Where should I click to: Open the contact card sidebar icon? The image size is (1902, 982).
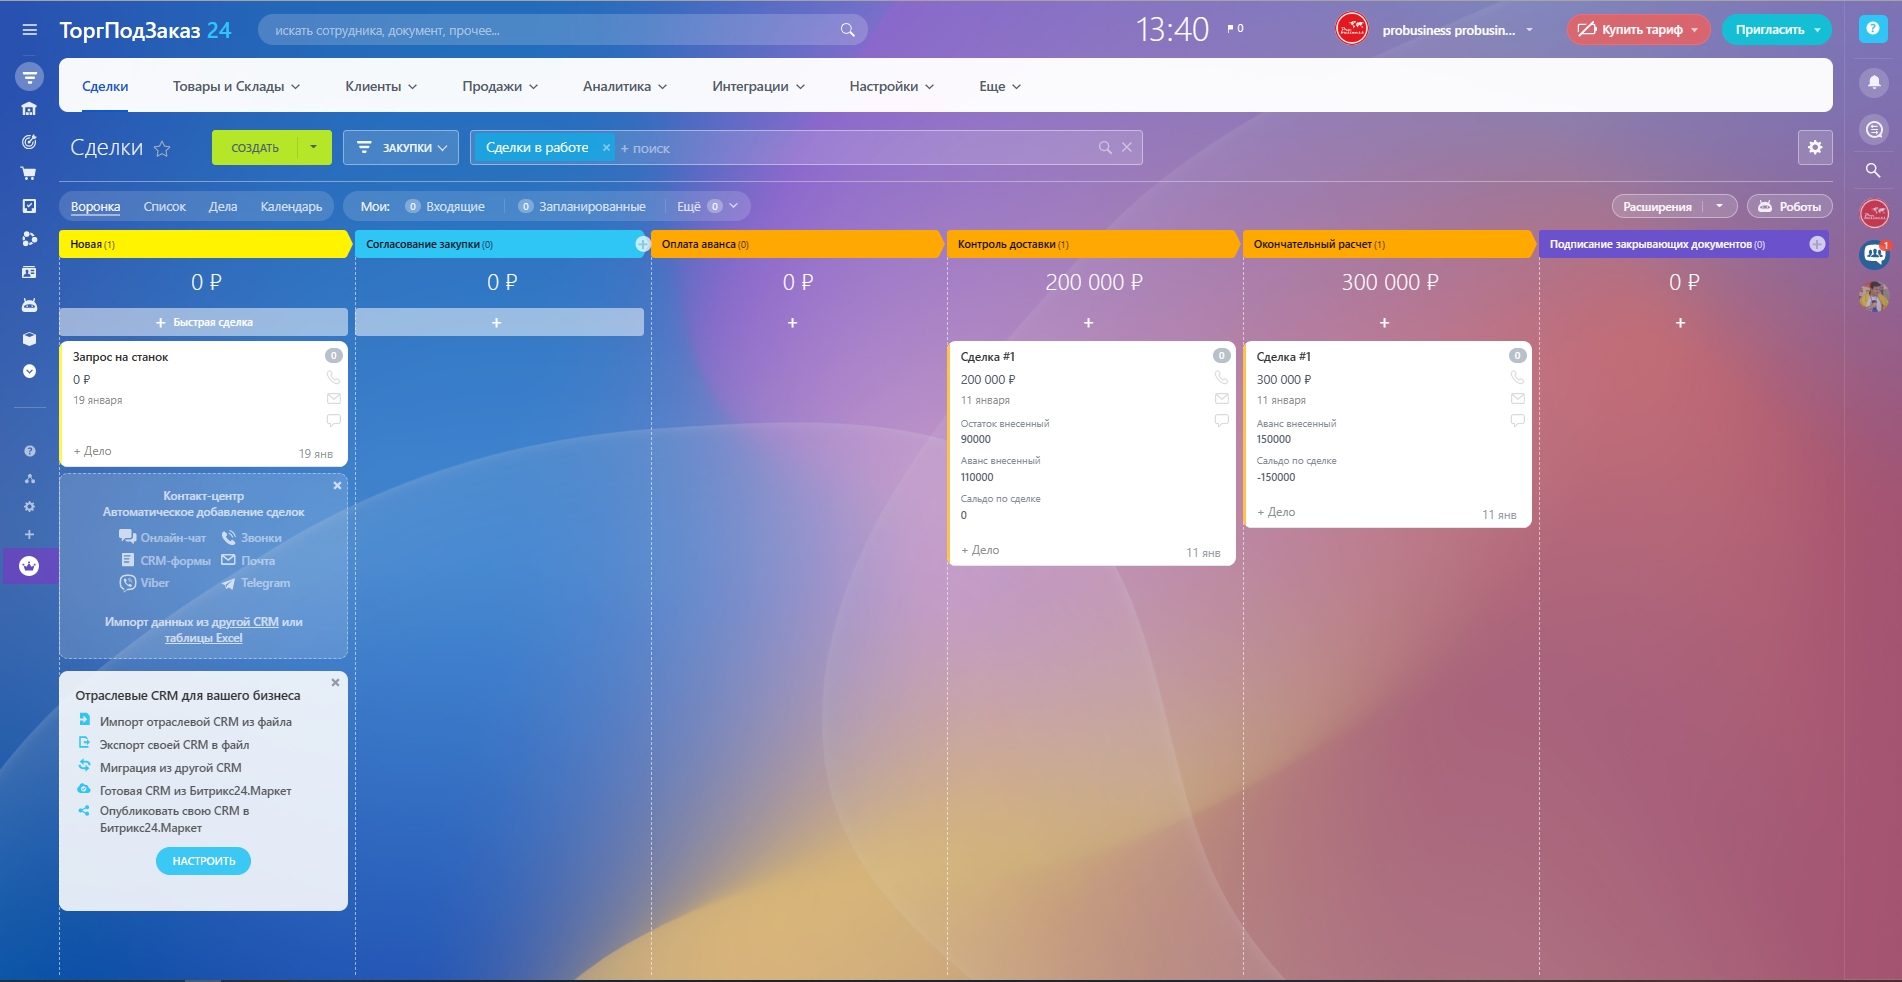click(x=29, y=272)
